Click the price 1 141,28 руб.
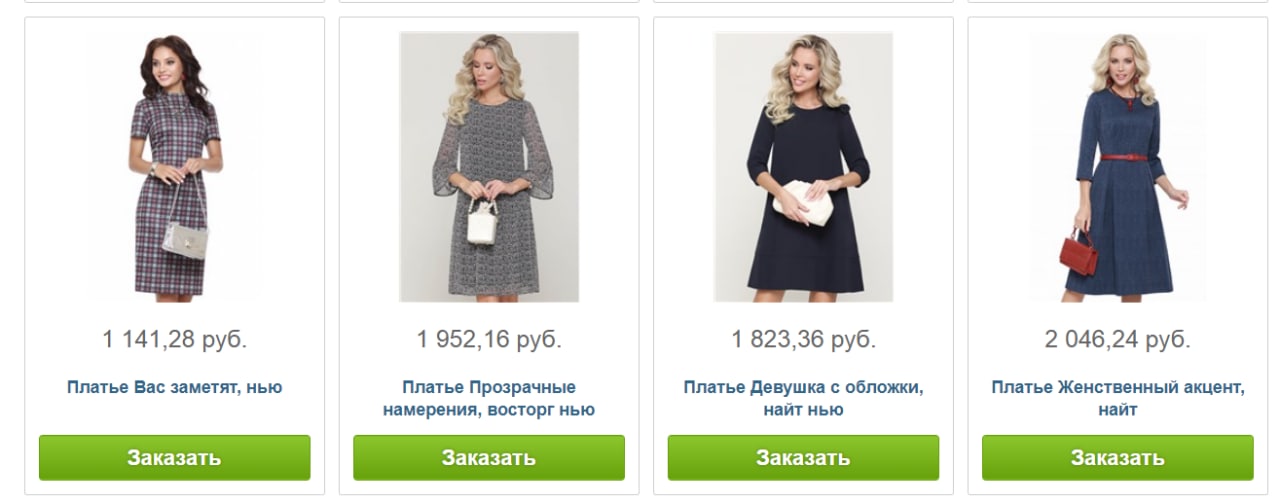Image resolution: width=1280 pixels, height=502 pixels. [x=174, y=340]
